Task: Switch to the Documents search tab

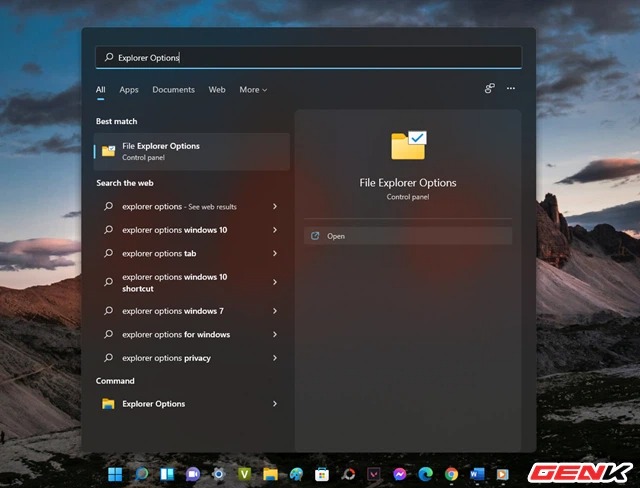Action: click(x=173, y=90)
